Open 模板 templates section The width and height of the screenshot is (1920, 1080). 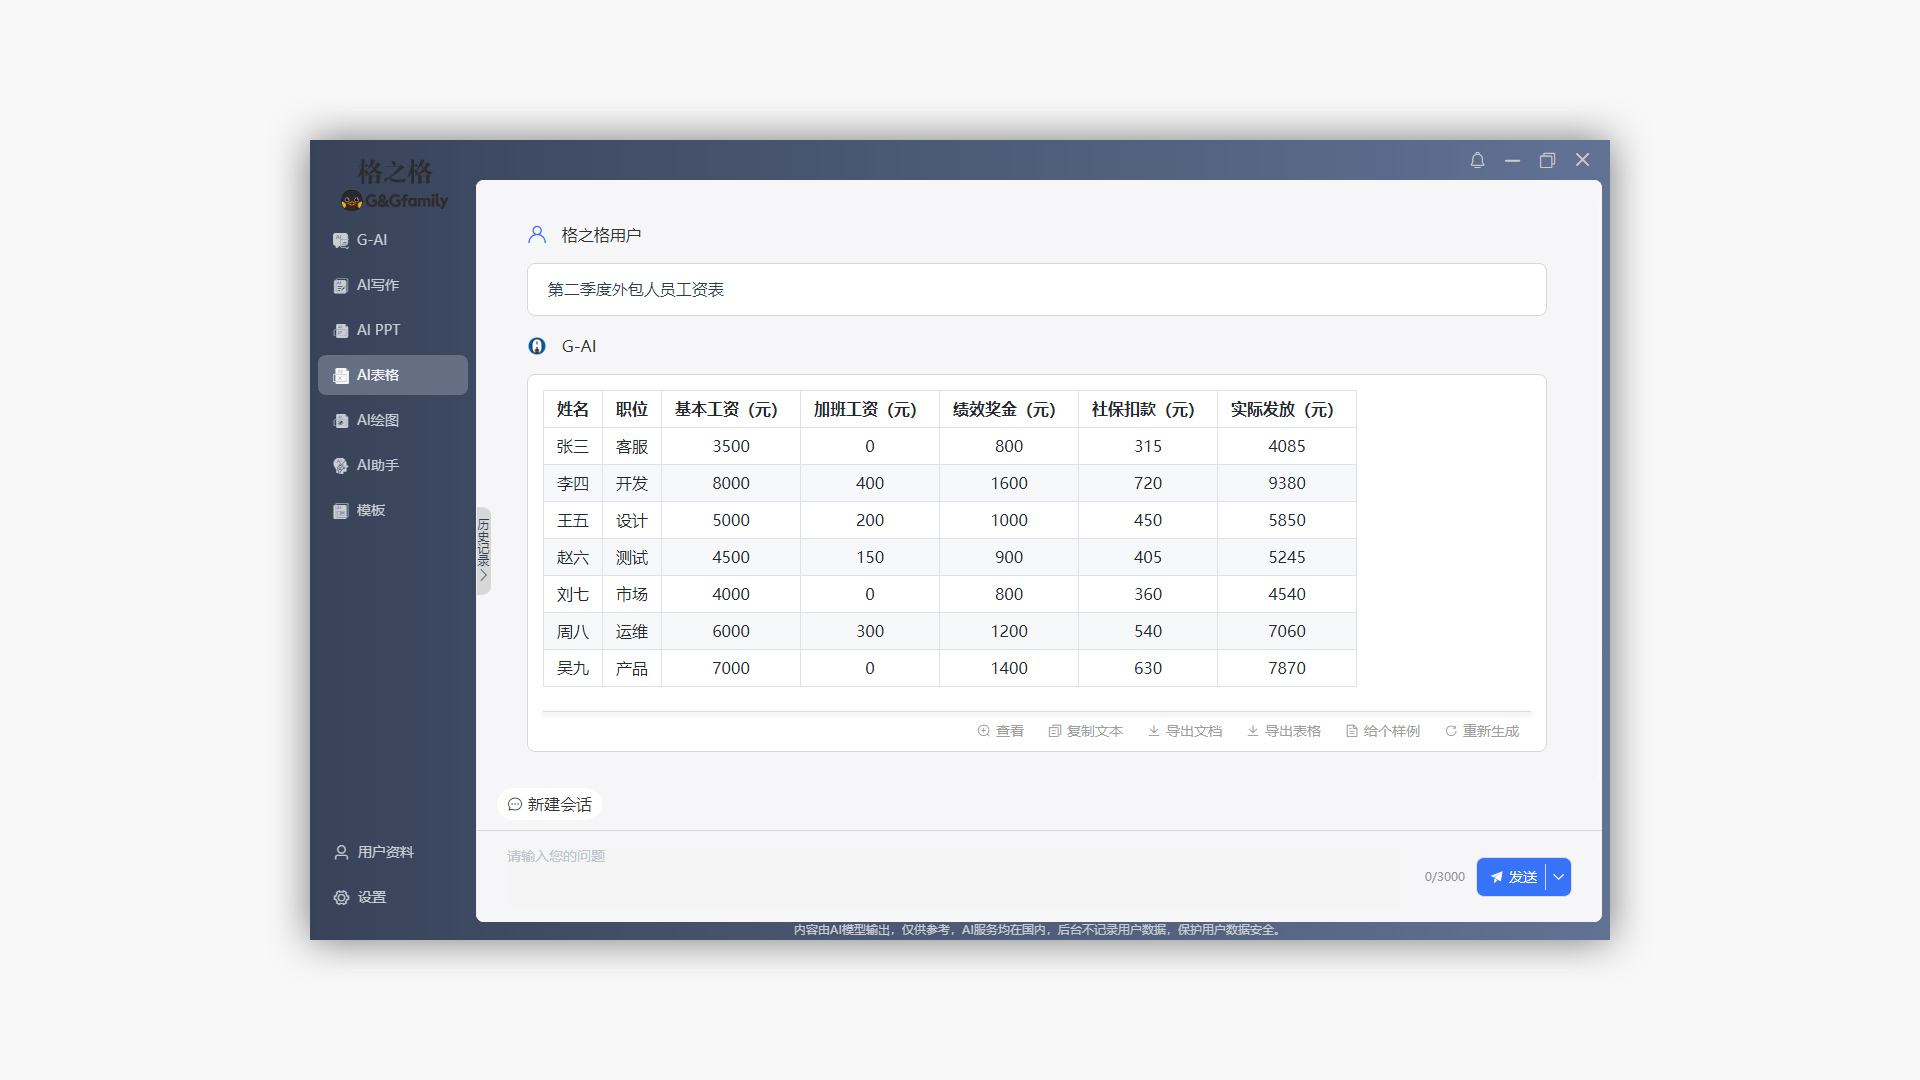tap(370, 510)
